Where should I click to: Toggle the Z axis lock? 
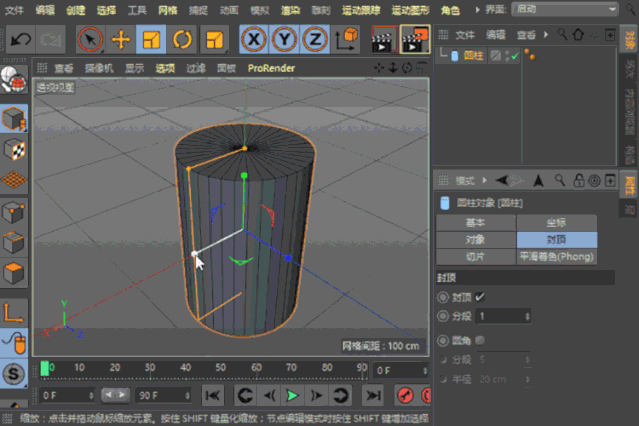tap(315, 40)
